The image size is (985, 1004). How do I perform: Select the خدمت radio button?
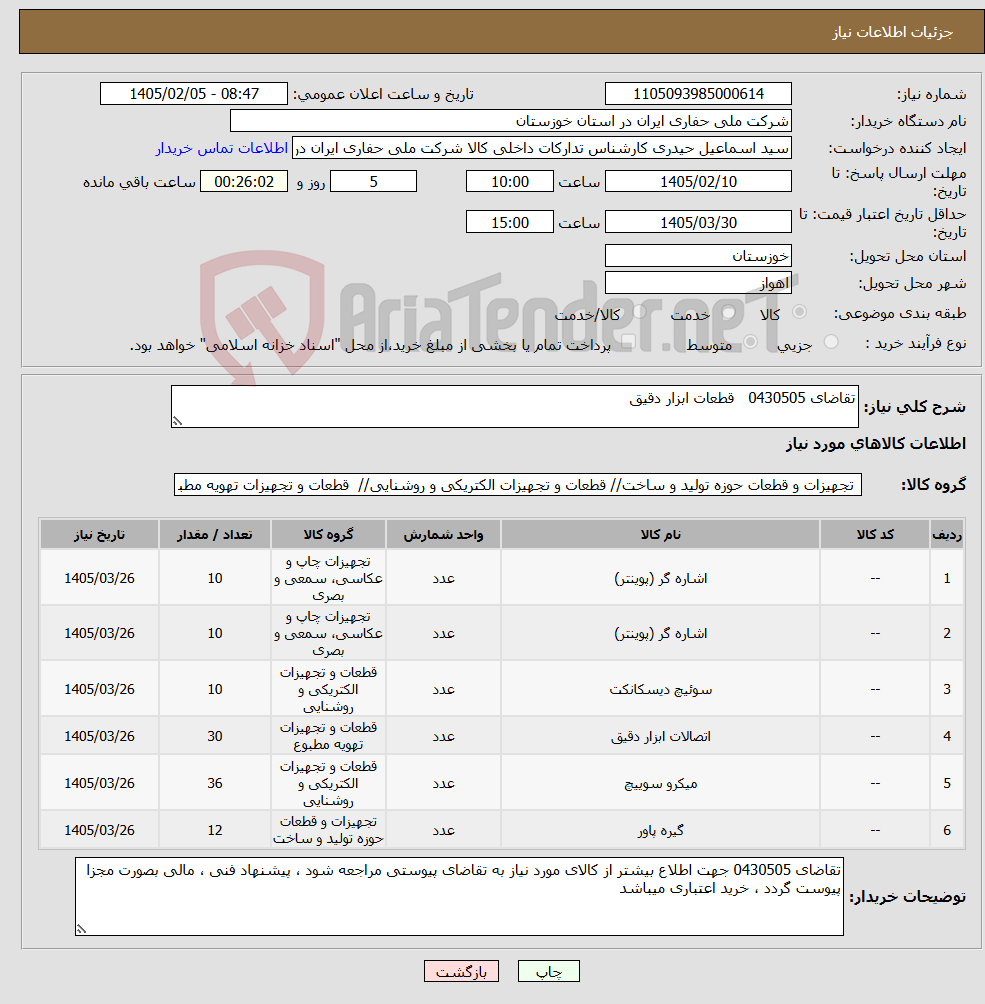click(x=728, y=312)
